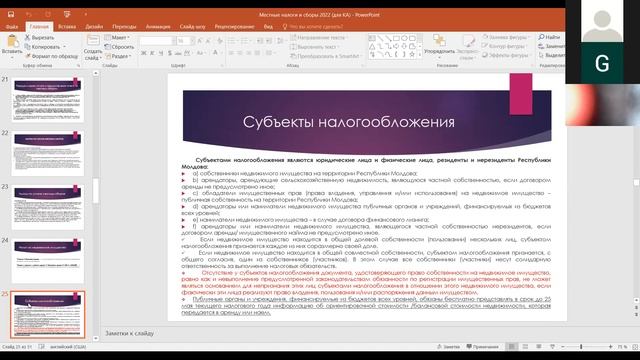Click the Save icon in quick access toolbar
This screenshot has height=360, width=640.
tap(11, 14)
